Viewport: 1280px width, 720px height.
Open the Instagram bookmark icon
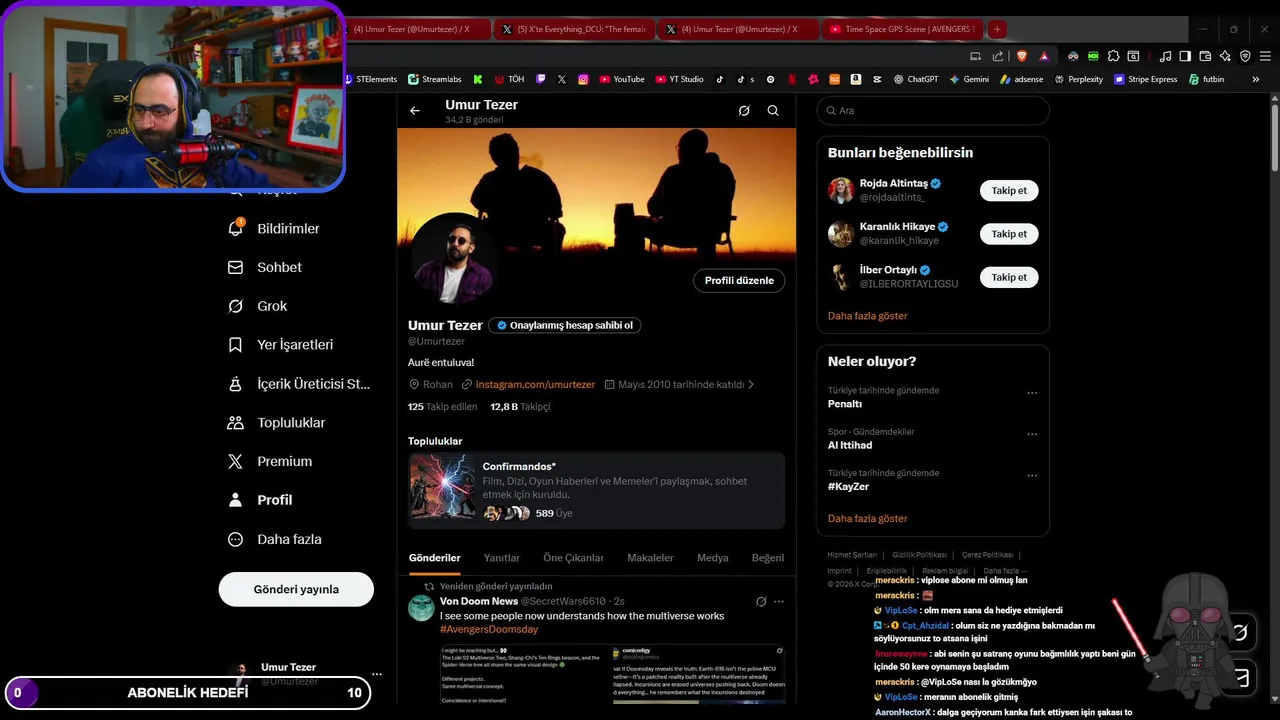point(583,79)
